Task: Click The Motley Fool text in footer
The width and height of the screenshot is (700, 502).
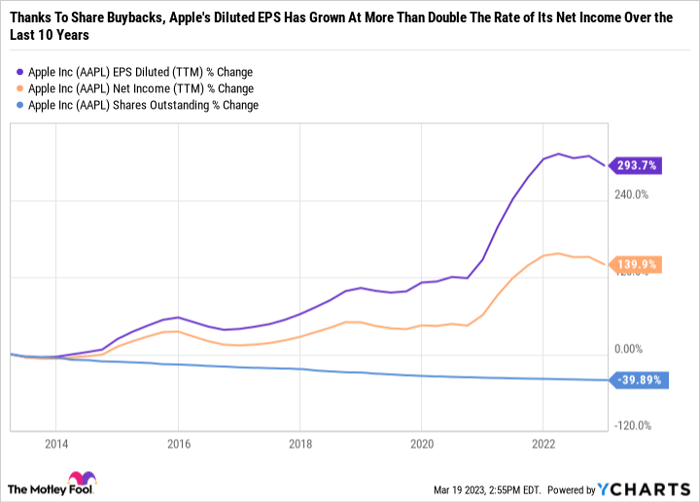Action: click(x=50, y=489)
